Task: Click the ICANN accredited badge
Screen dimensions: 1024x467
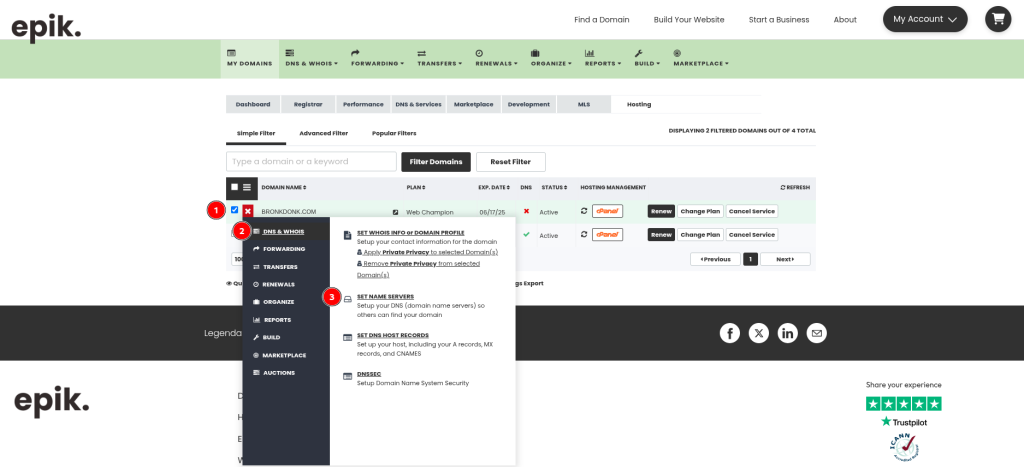Action: [x=904, y=446]
